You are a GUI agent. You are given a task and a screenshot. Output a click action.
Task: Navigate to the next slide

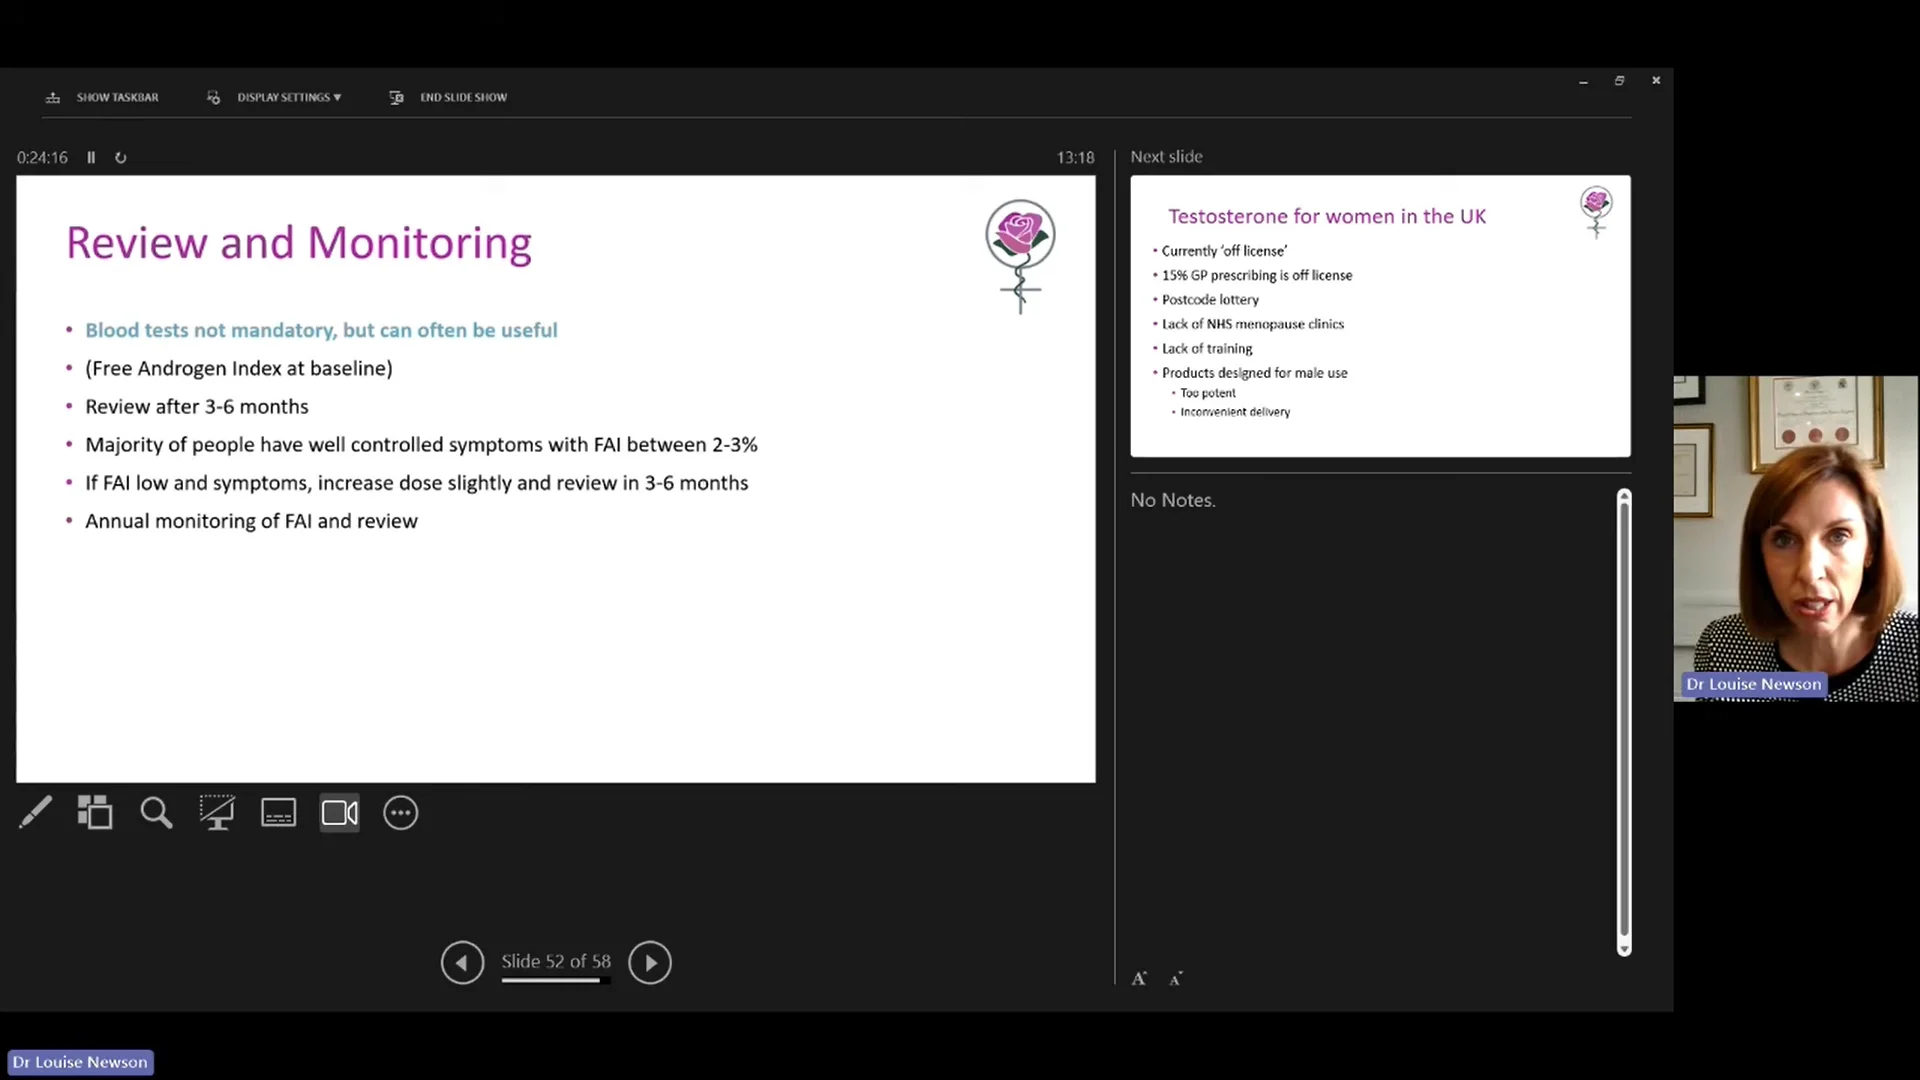pyautogui.click(x=649, y=960)
